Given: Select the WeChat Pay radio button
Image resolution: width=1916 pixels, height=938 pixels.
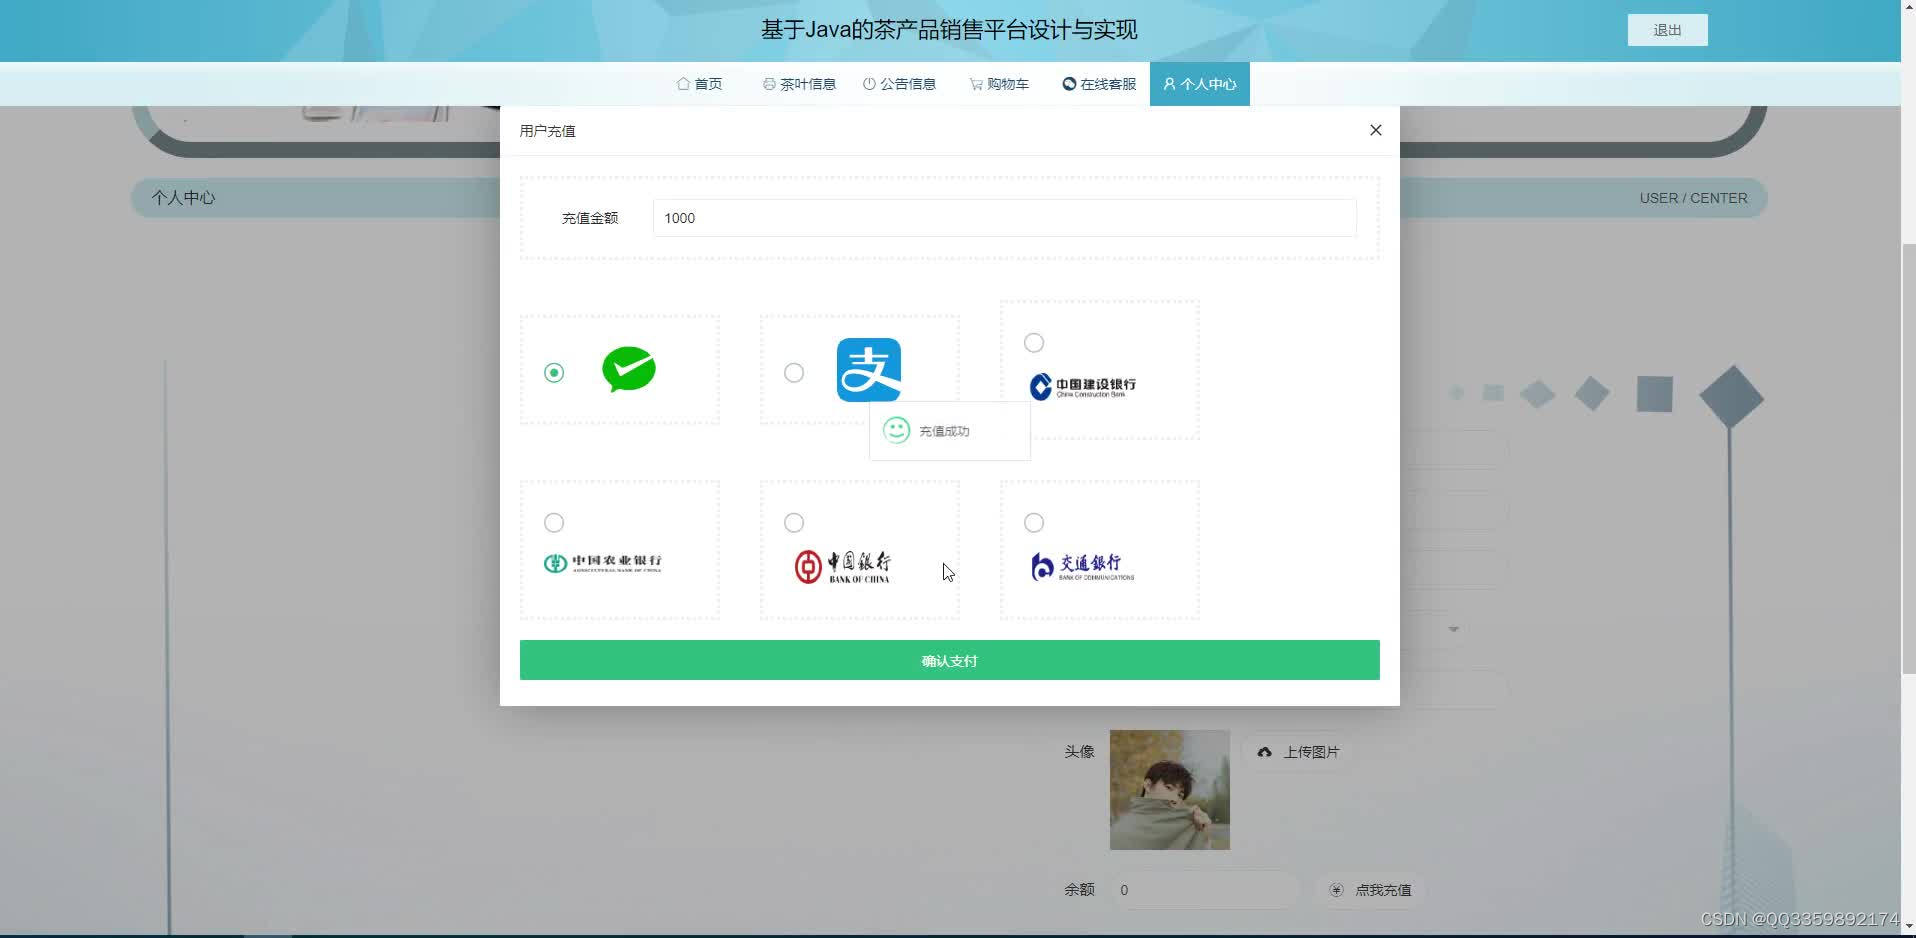Looking at the screenshot, I should [554, 372].
